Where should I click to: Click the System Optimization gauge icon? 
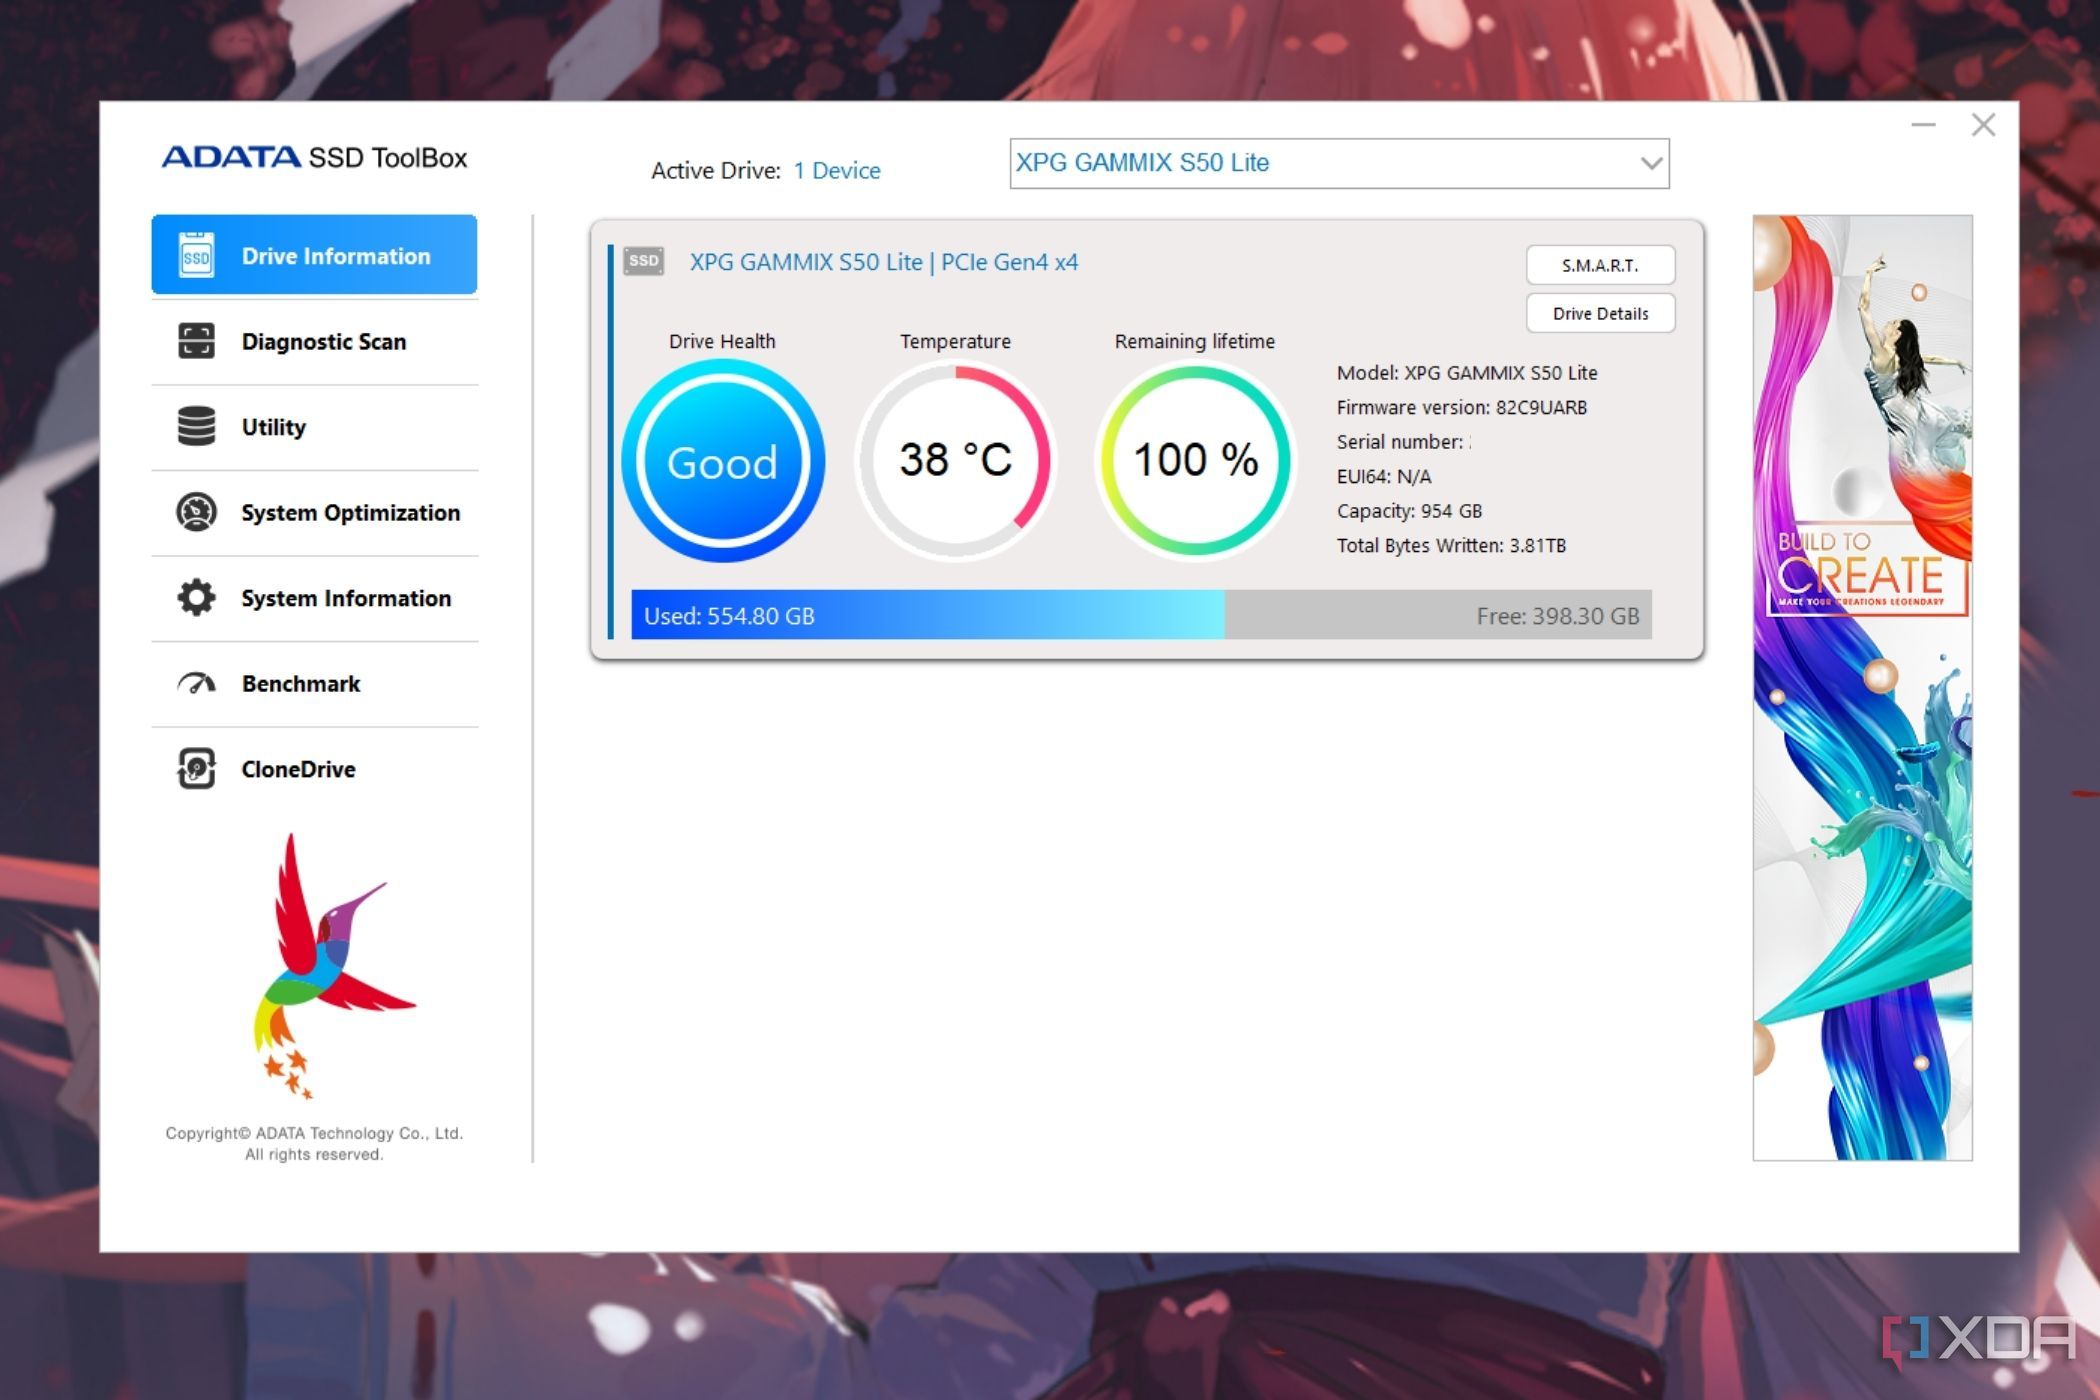[196, 512]
